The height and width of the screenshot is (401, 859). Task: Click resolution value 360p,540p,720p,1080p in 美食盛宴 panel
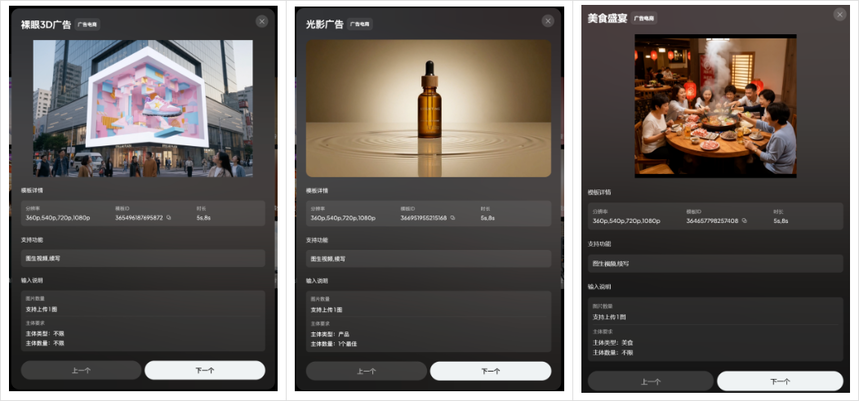click(x=625, y=220)
